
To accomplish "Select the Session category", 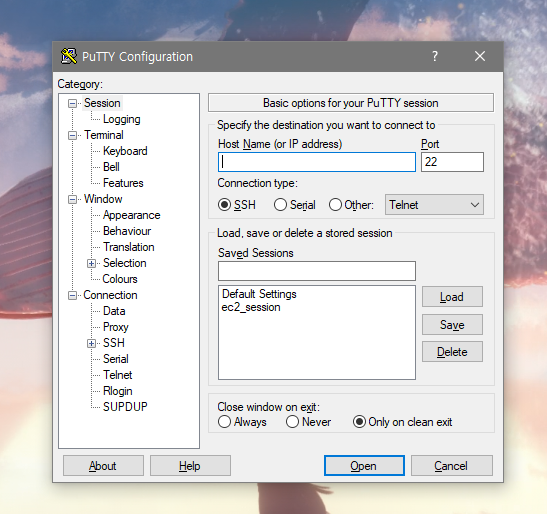I will pos(102,103).
